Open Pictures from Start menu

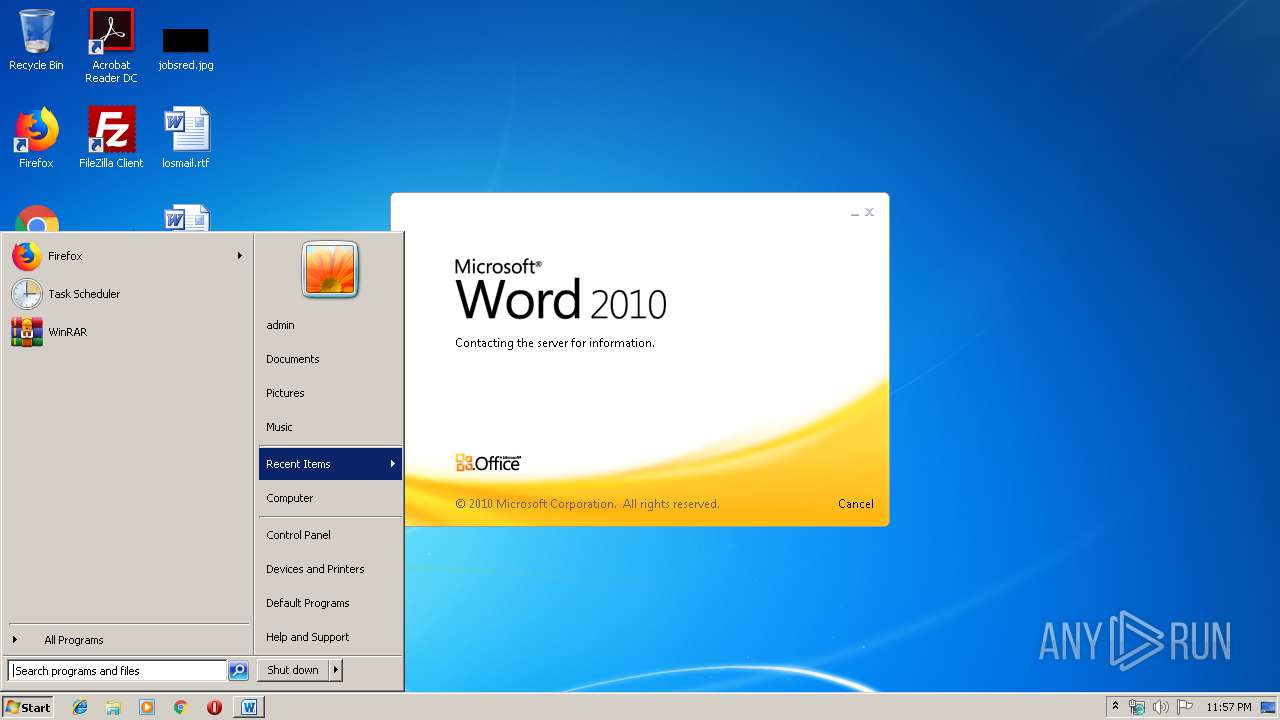click(330, 393)
